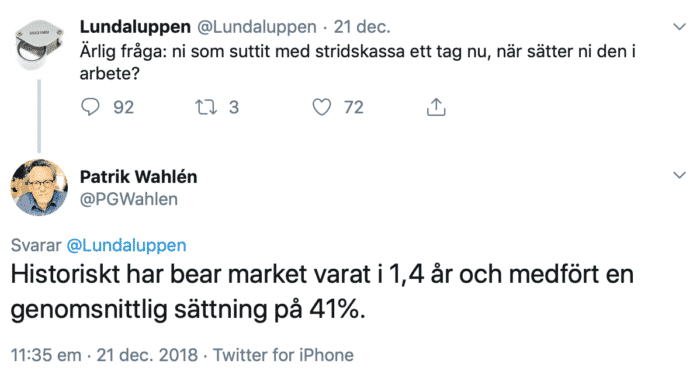700x381 pixels.
Task: View the 92 replies count
Action: click(x=123, y=108)
